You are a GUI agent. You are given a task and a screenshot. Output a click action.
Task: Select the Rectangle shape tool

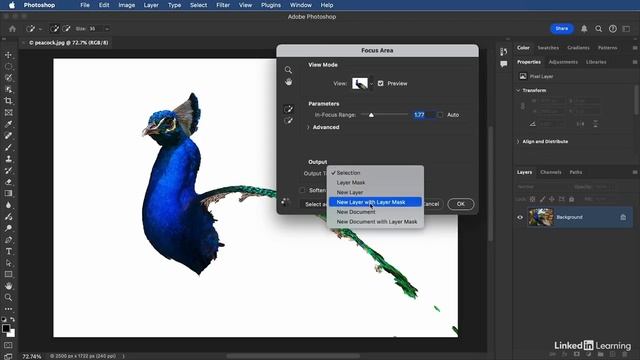pos(8,274)
